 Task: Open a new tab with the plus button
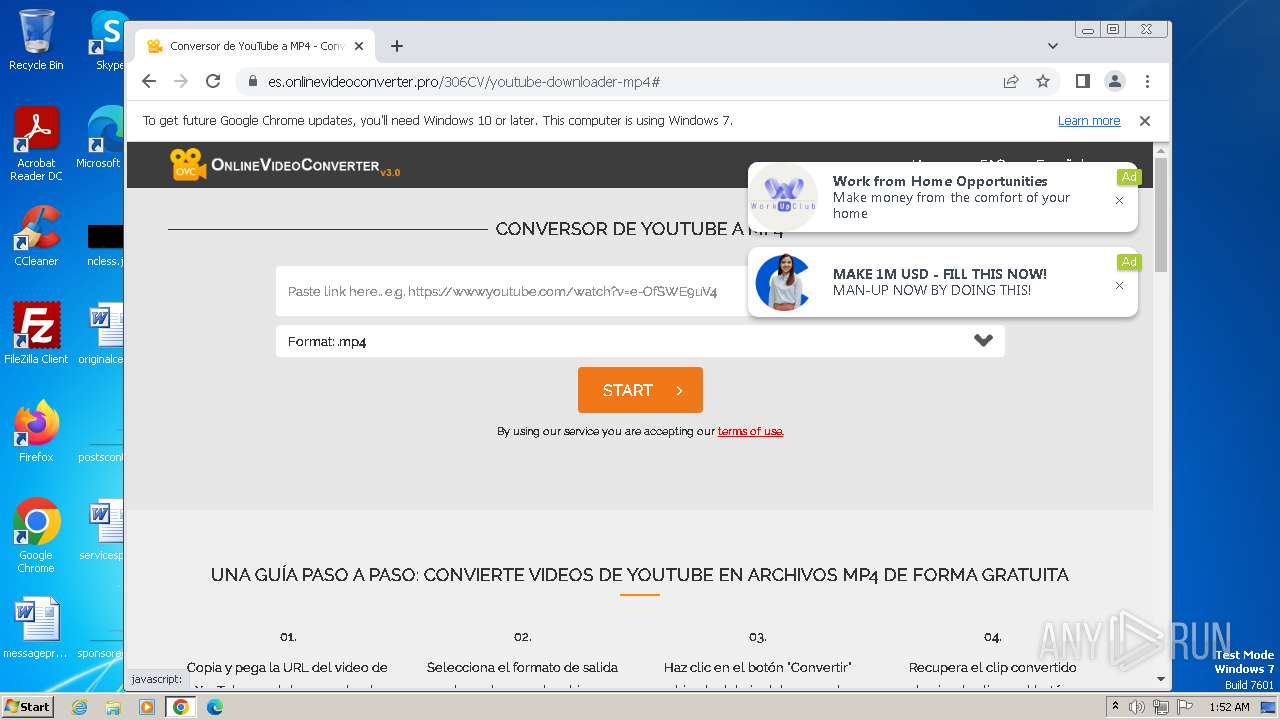397,46
